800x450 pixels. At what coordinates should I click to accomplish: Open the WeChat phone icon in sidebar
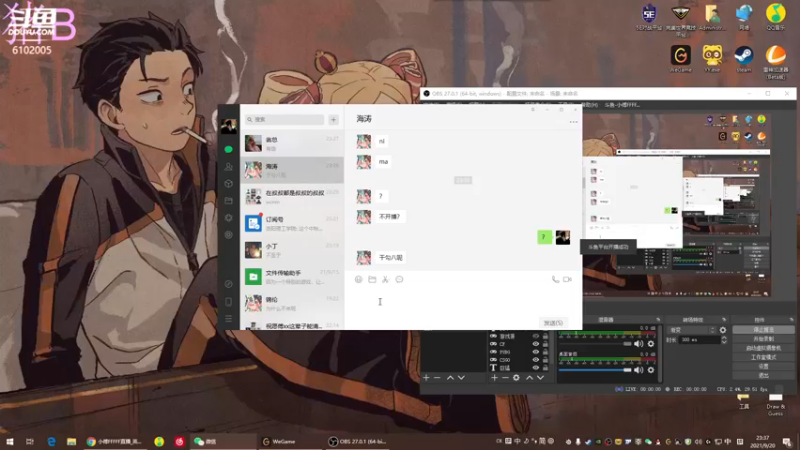(x=229, y=302)
